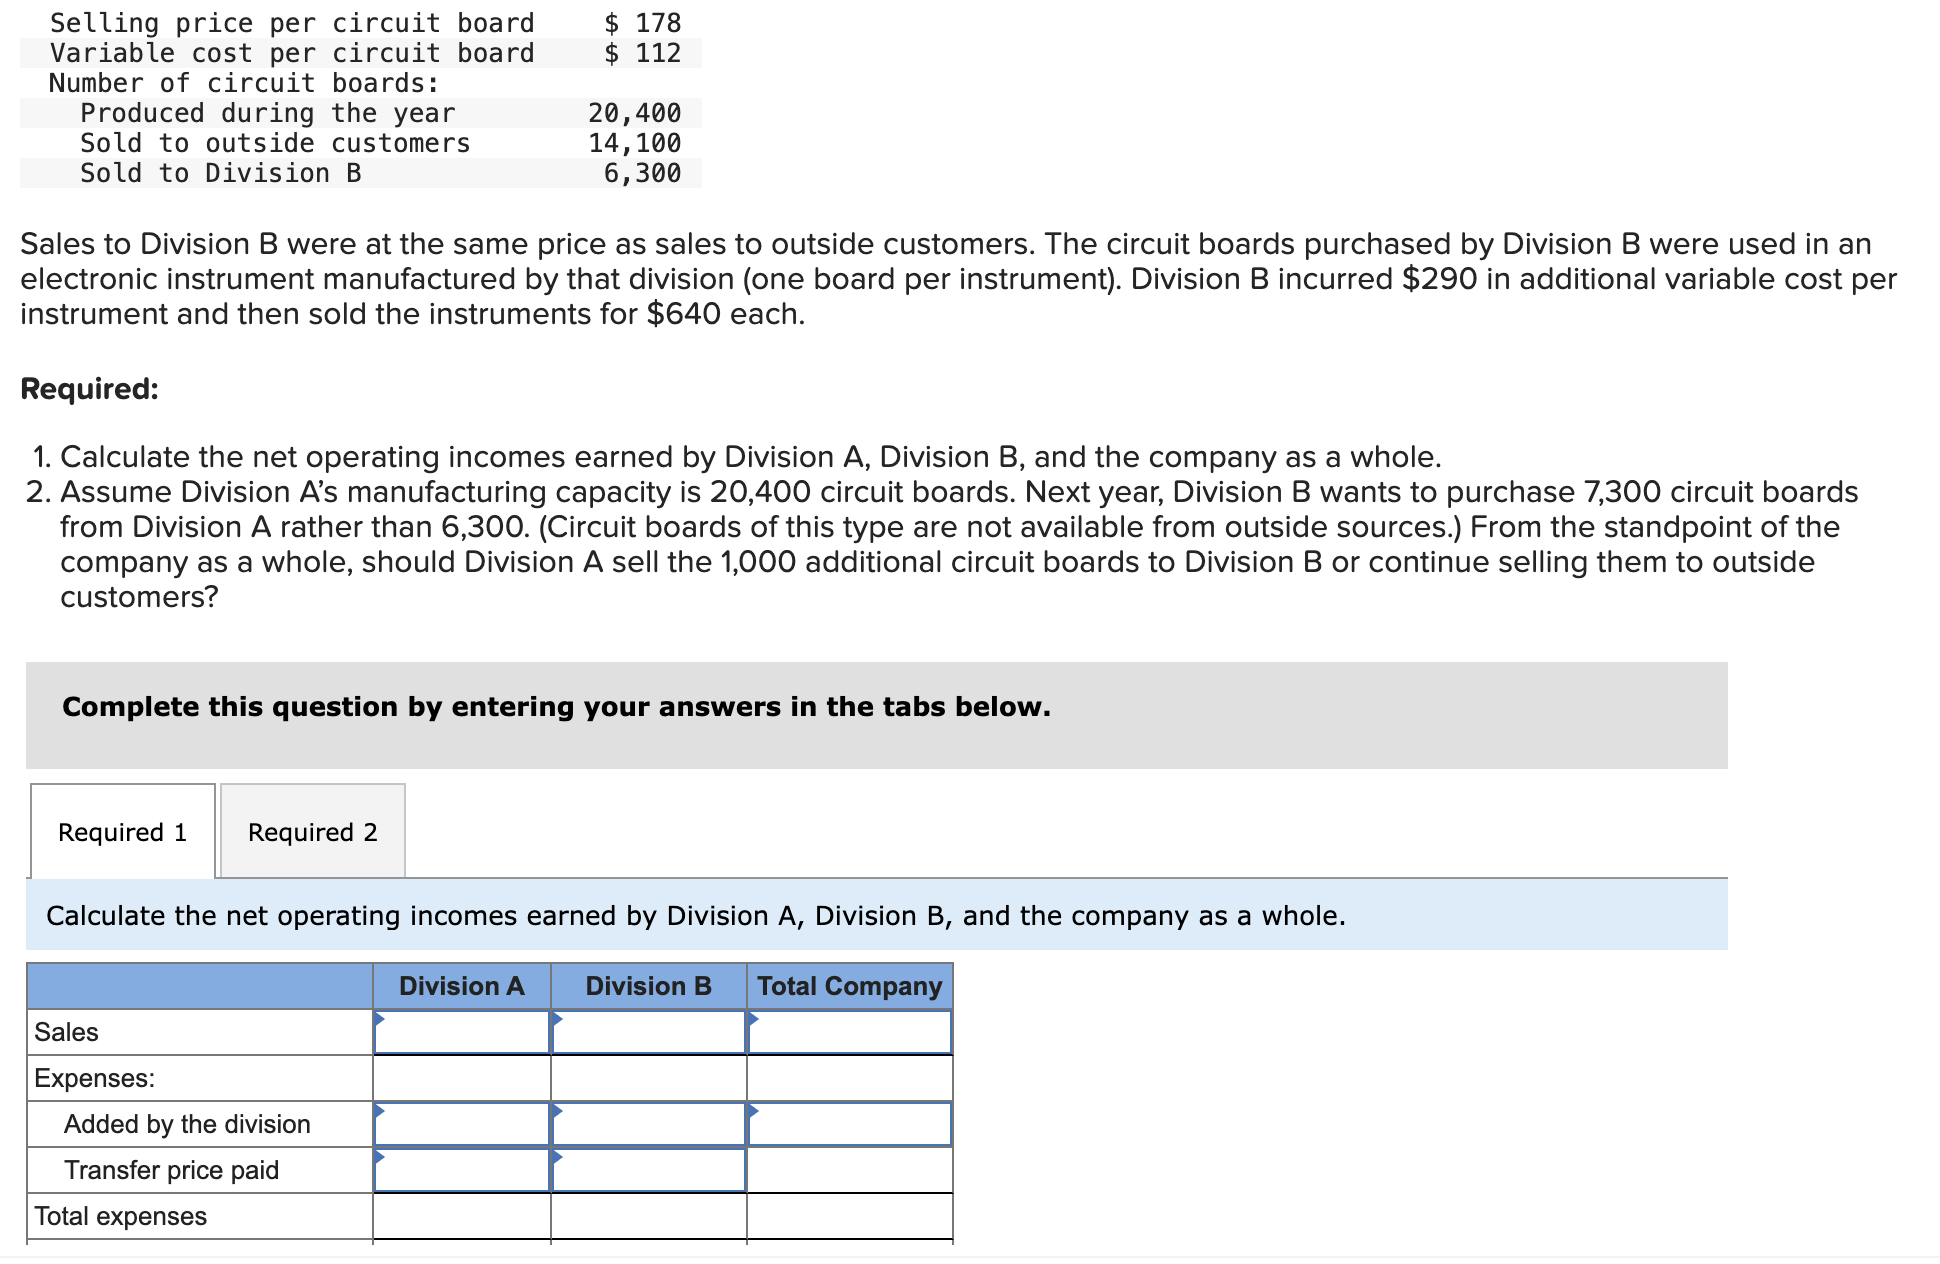
Task: Open the Required 1 tab
Action: 122,832
